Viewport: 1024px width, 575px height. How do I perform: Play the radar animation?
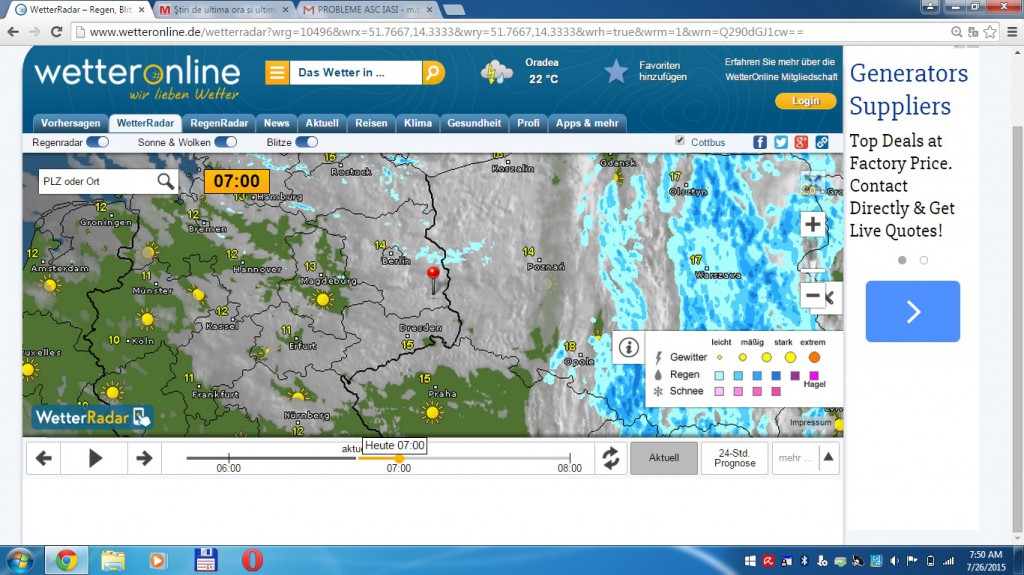[95, 458]
